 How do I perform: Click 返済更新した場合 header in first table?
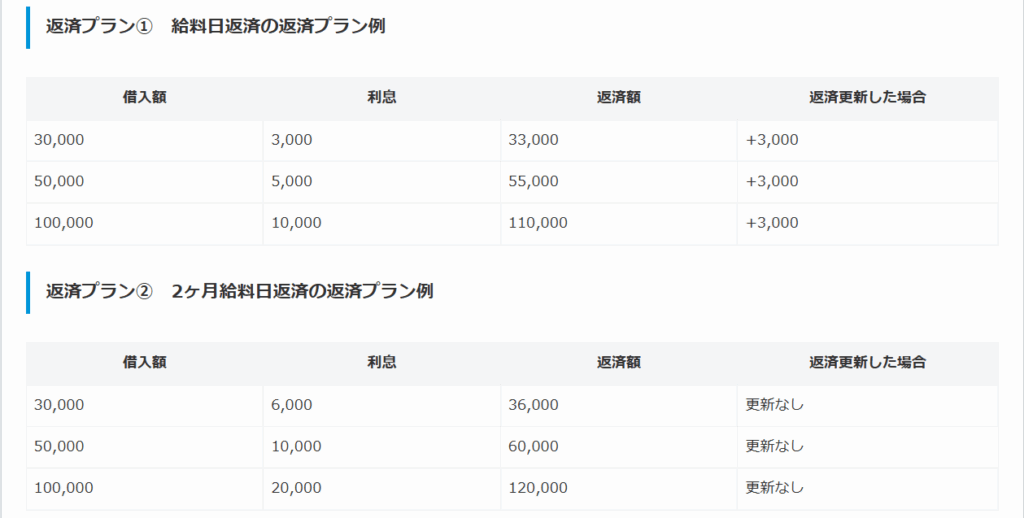[x=867, y=98]
